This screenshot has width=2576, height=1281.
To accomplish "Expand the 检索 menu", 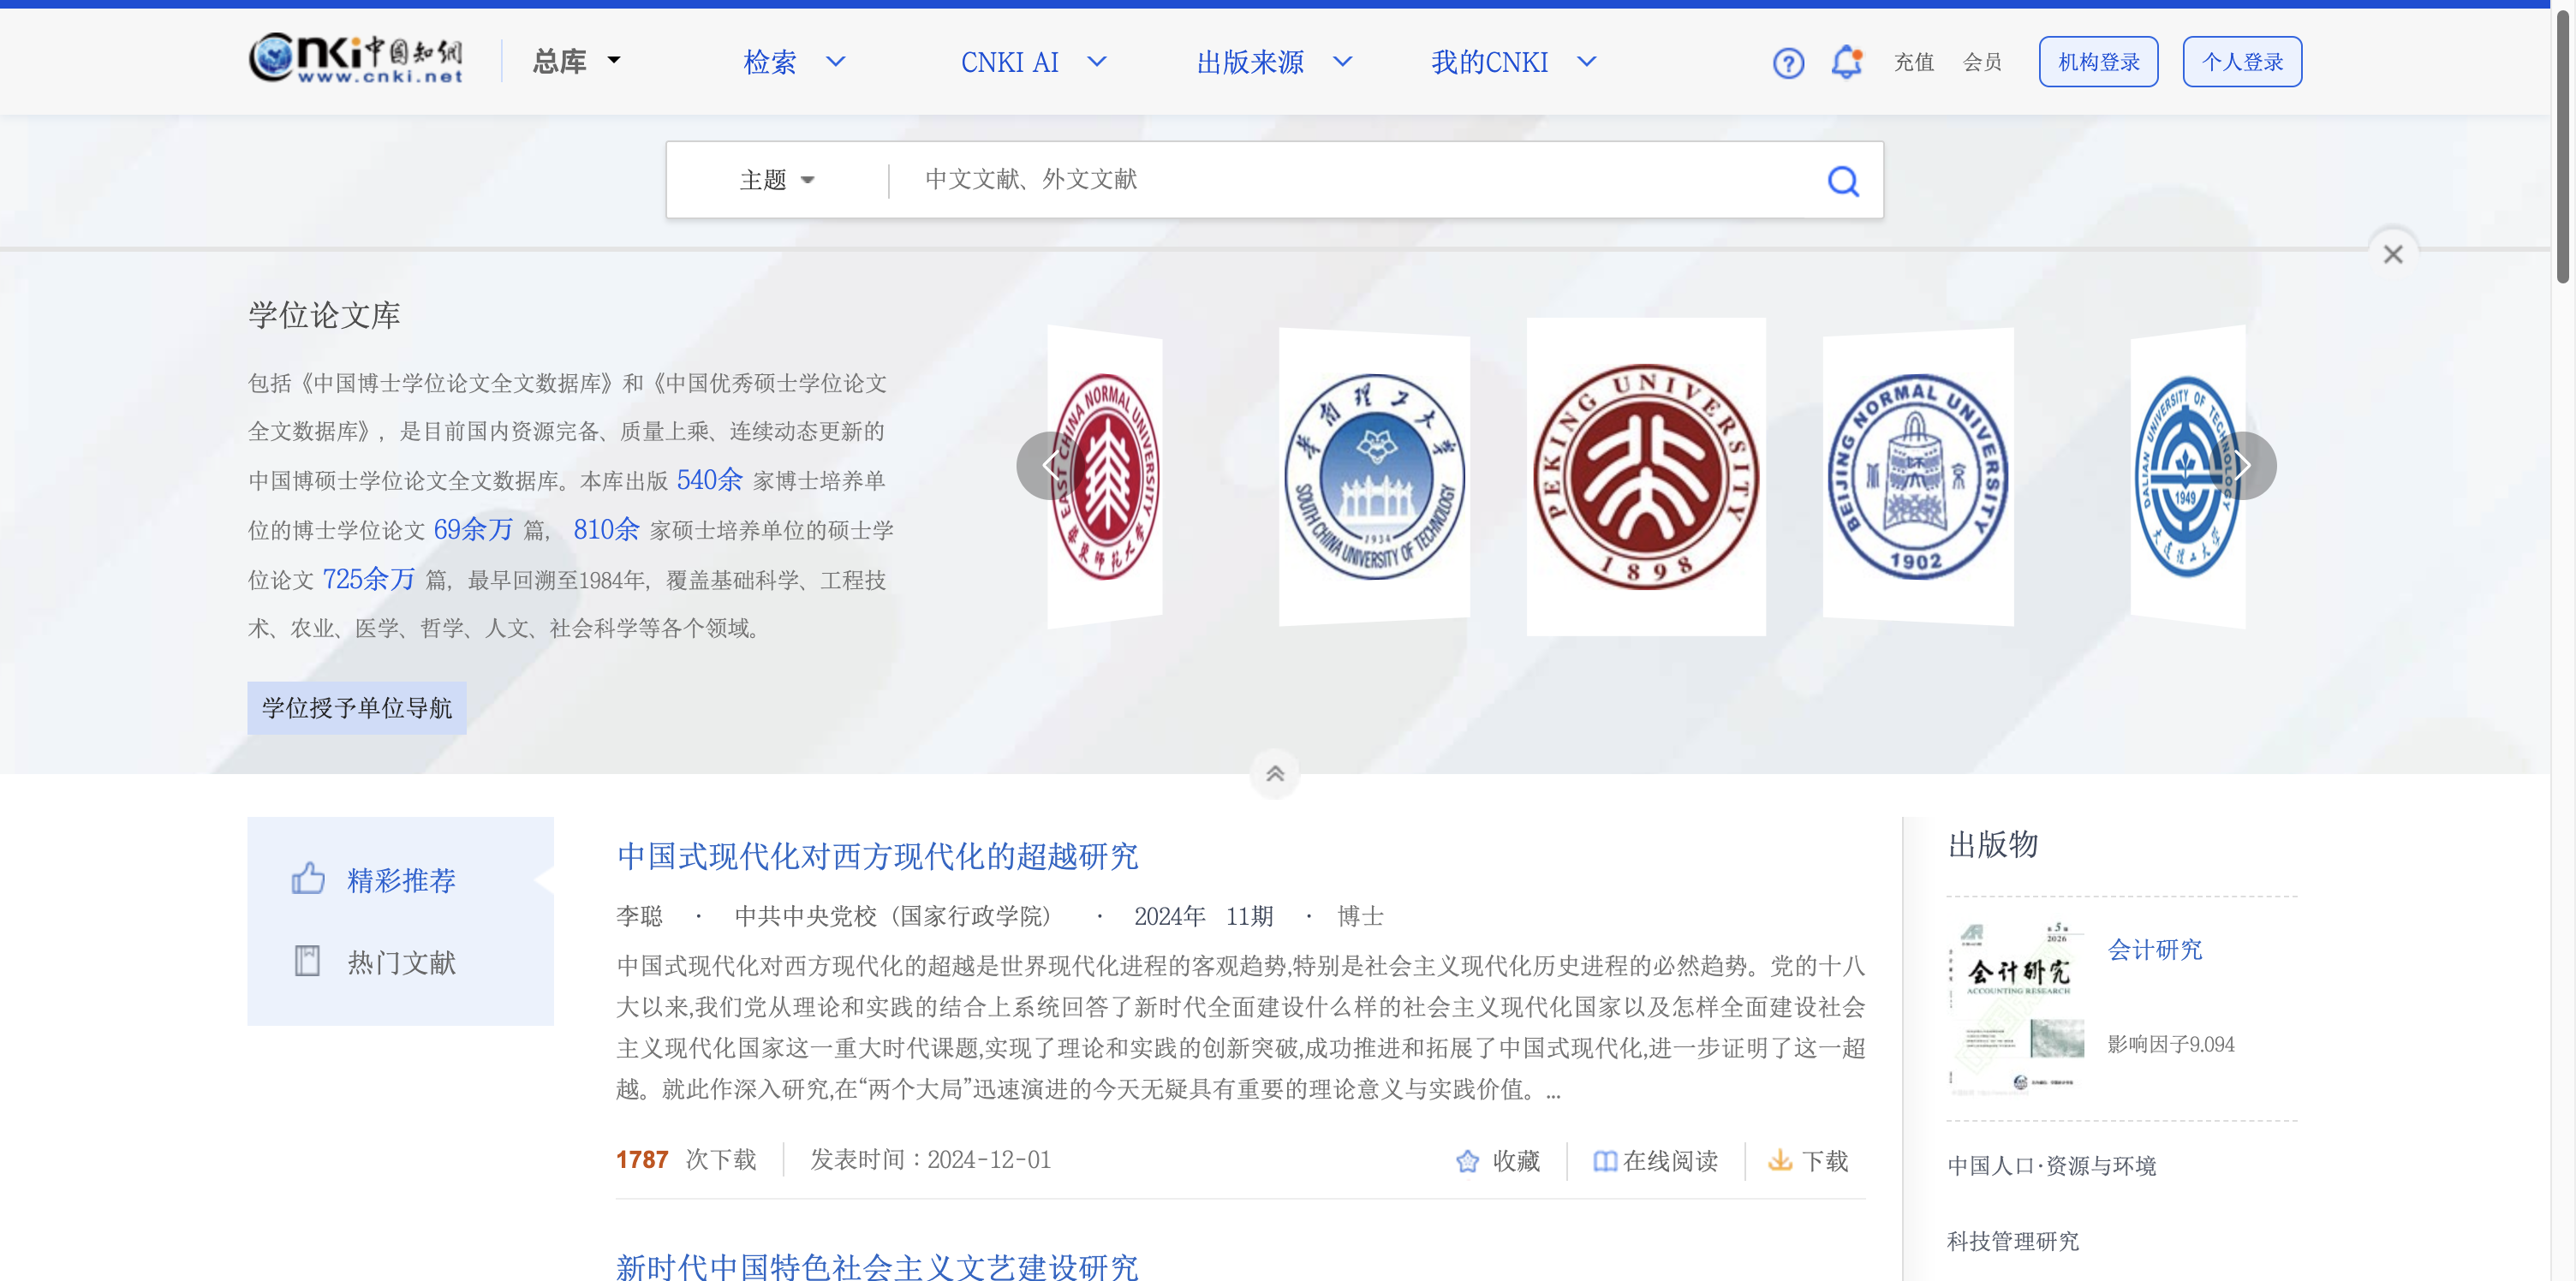I will (x=794, y=62).
